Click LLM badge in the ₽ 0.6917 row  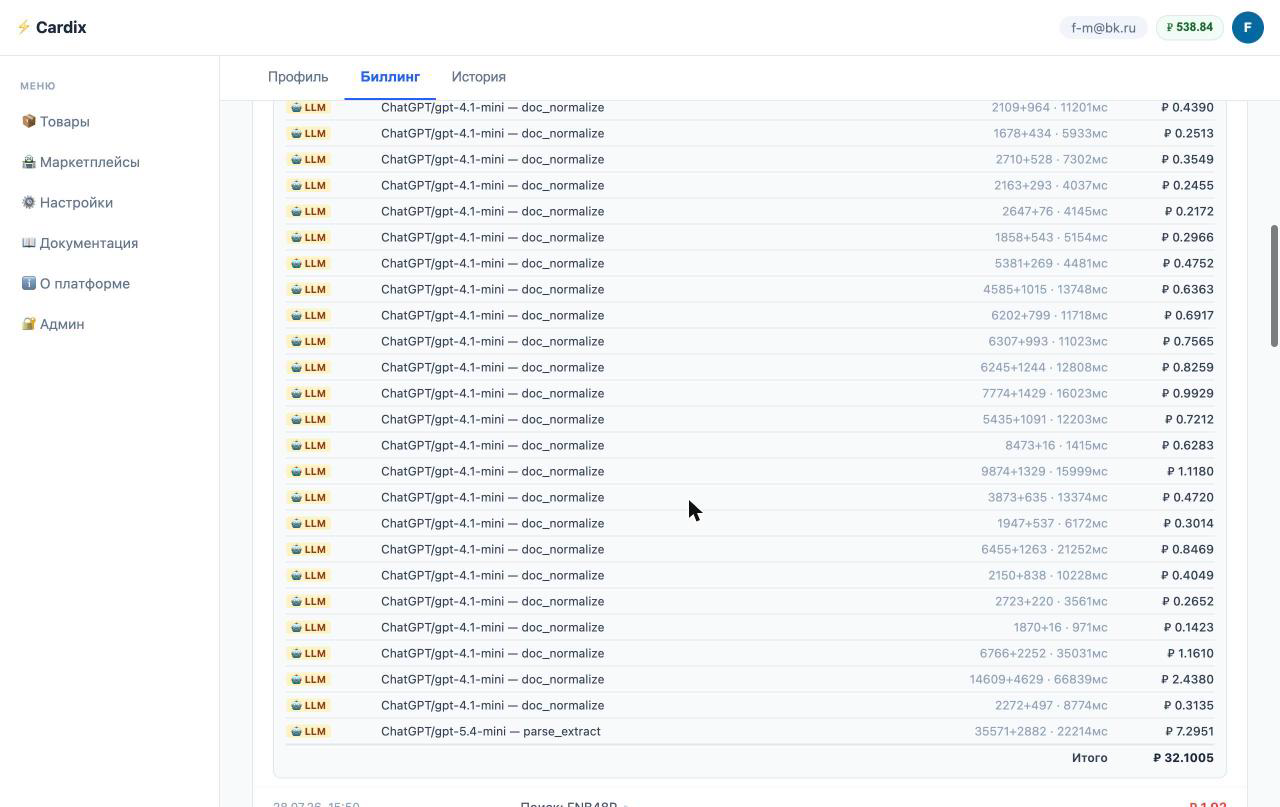coord(308,315)
